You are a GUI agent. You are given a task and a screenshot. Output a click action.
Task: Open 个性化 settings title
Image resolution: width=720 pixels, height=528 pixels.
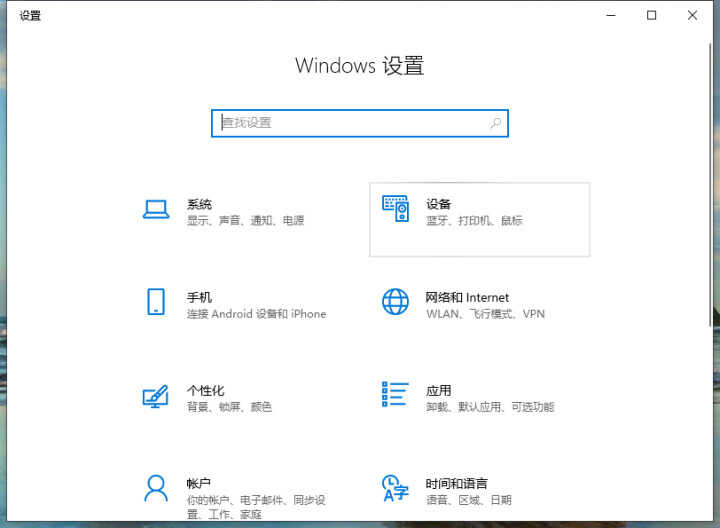pos(205,391)
